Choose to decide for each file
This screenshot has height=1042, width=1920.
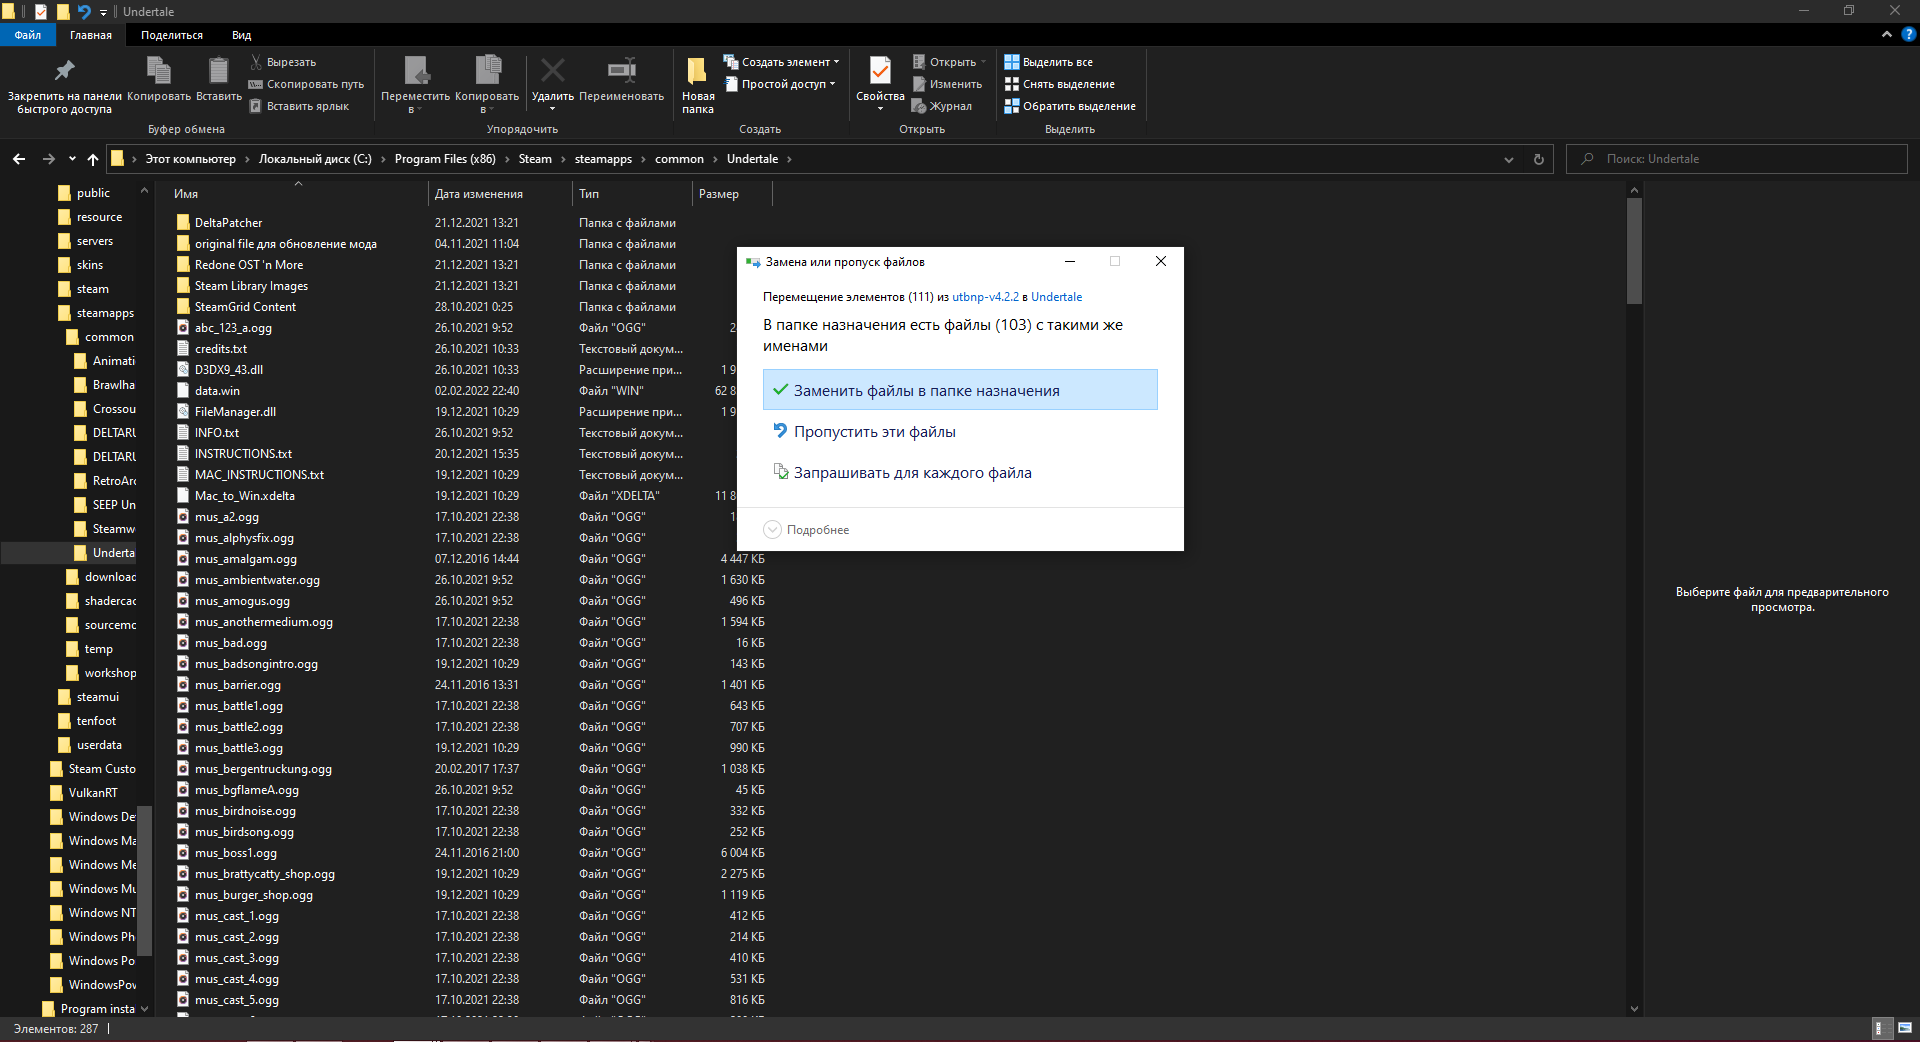(960, 473)
